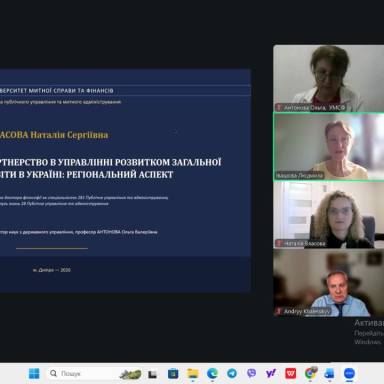Screen dimensions: 384x384
Task: Select Антонова Ольга video tile
Action: [329, 78]
